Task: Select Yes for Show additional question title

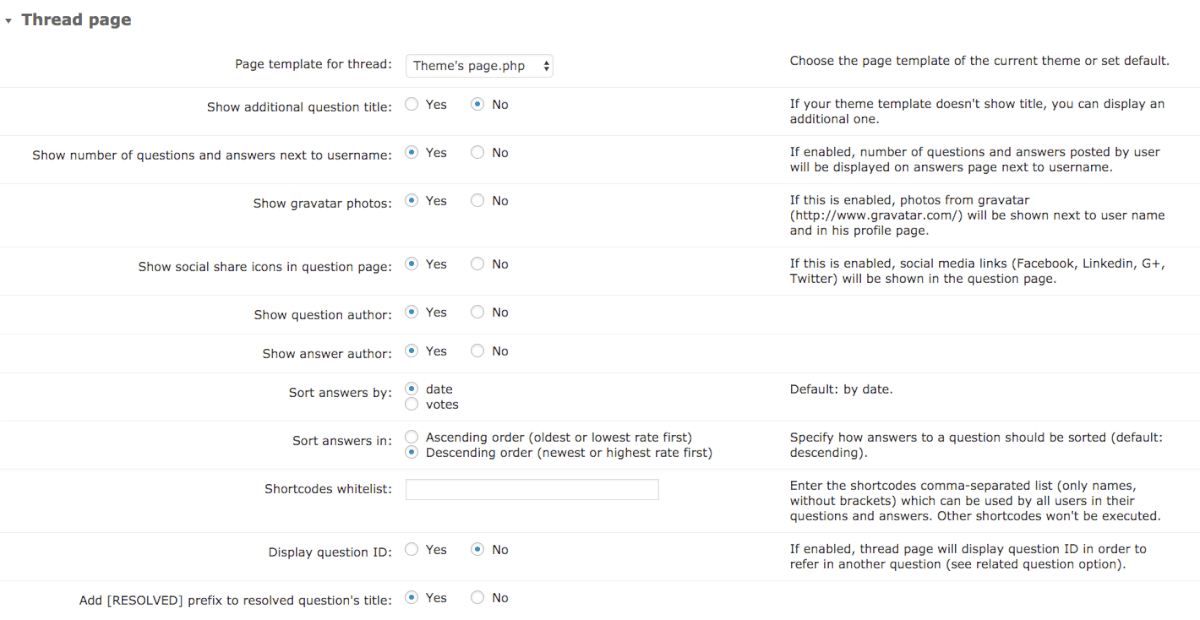Action: (x=412, y=104)
